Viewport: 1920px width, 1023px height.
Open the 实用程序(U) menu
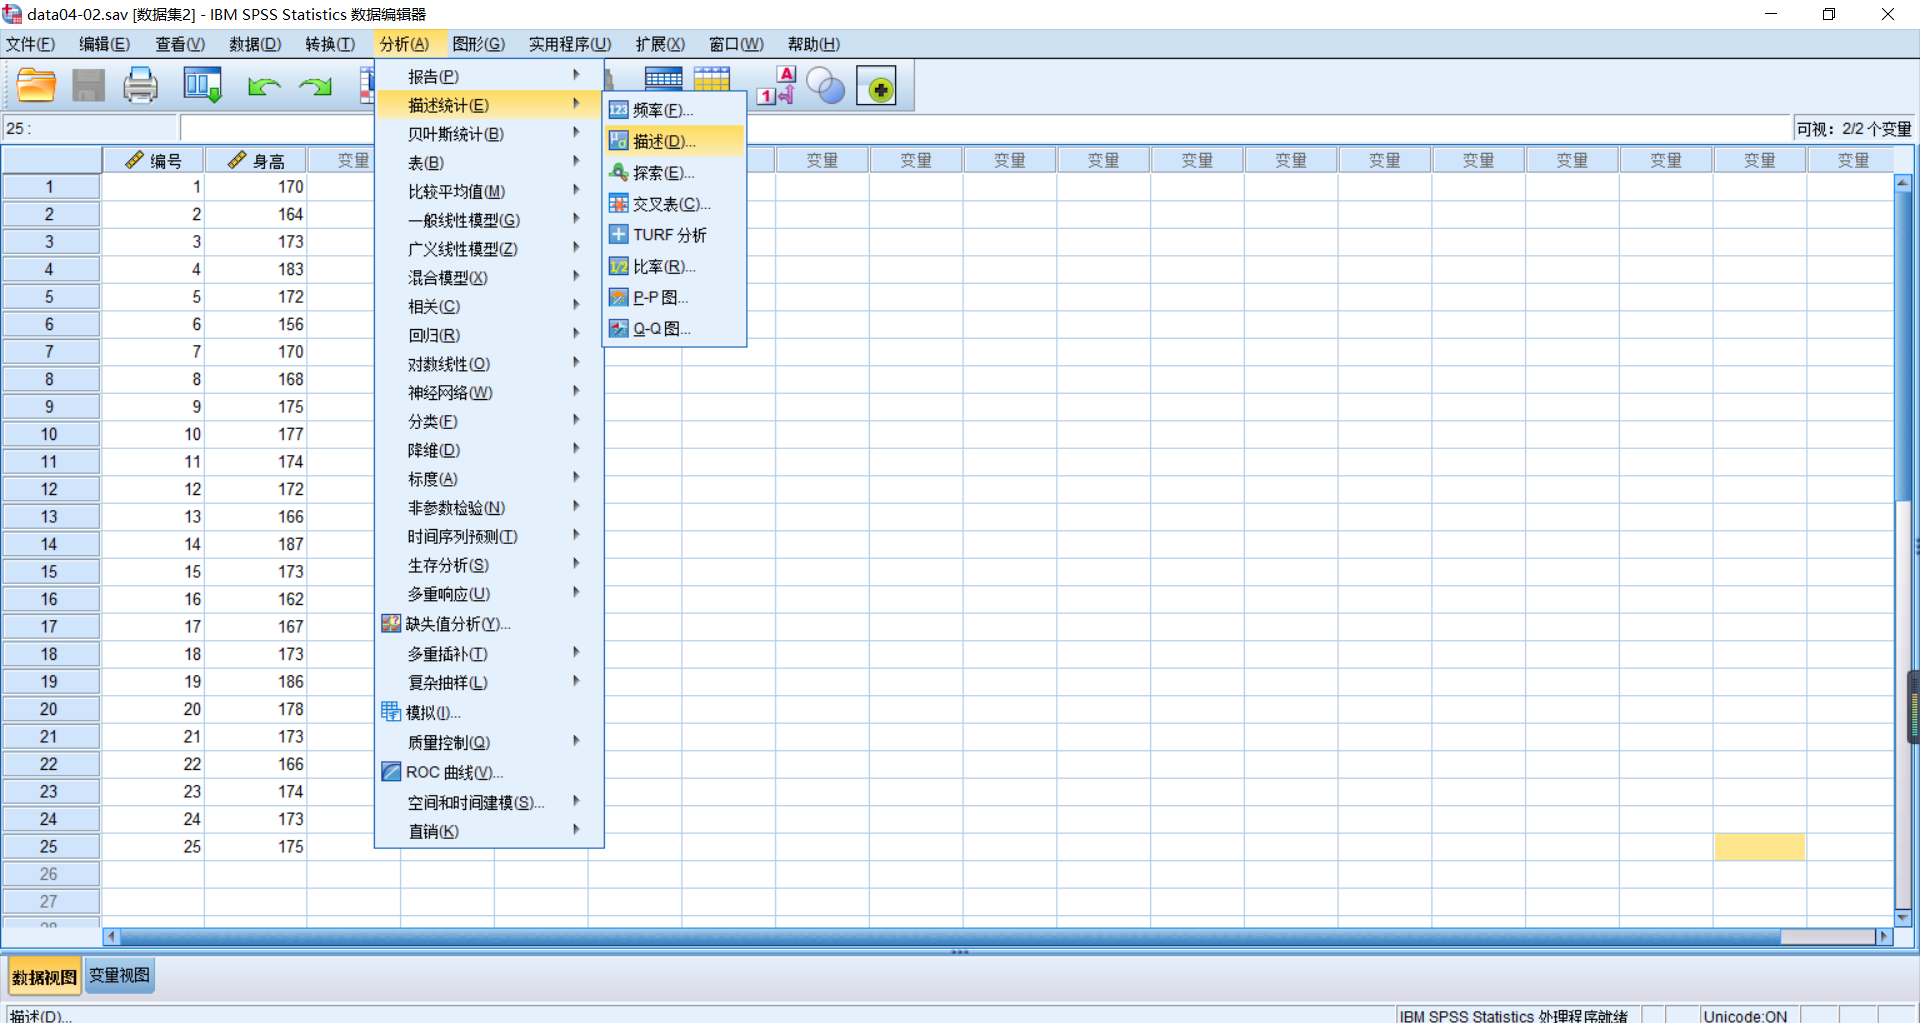point(570,44)
